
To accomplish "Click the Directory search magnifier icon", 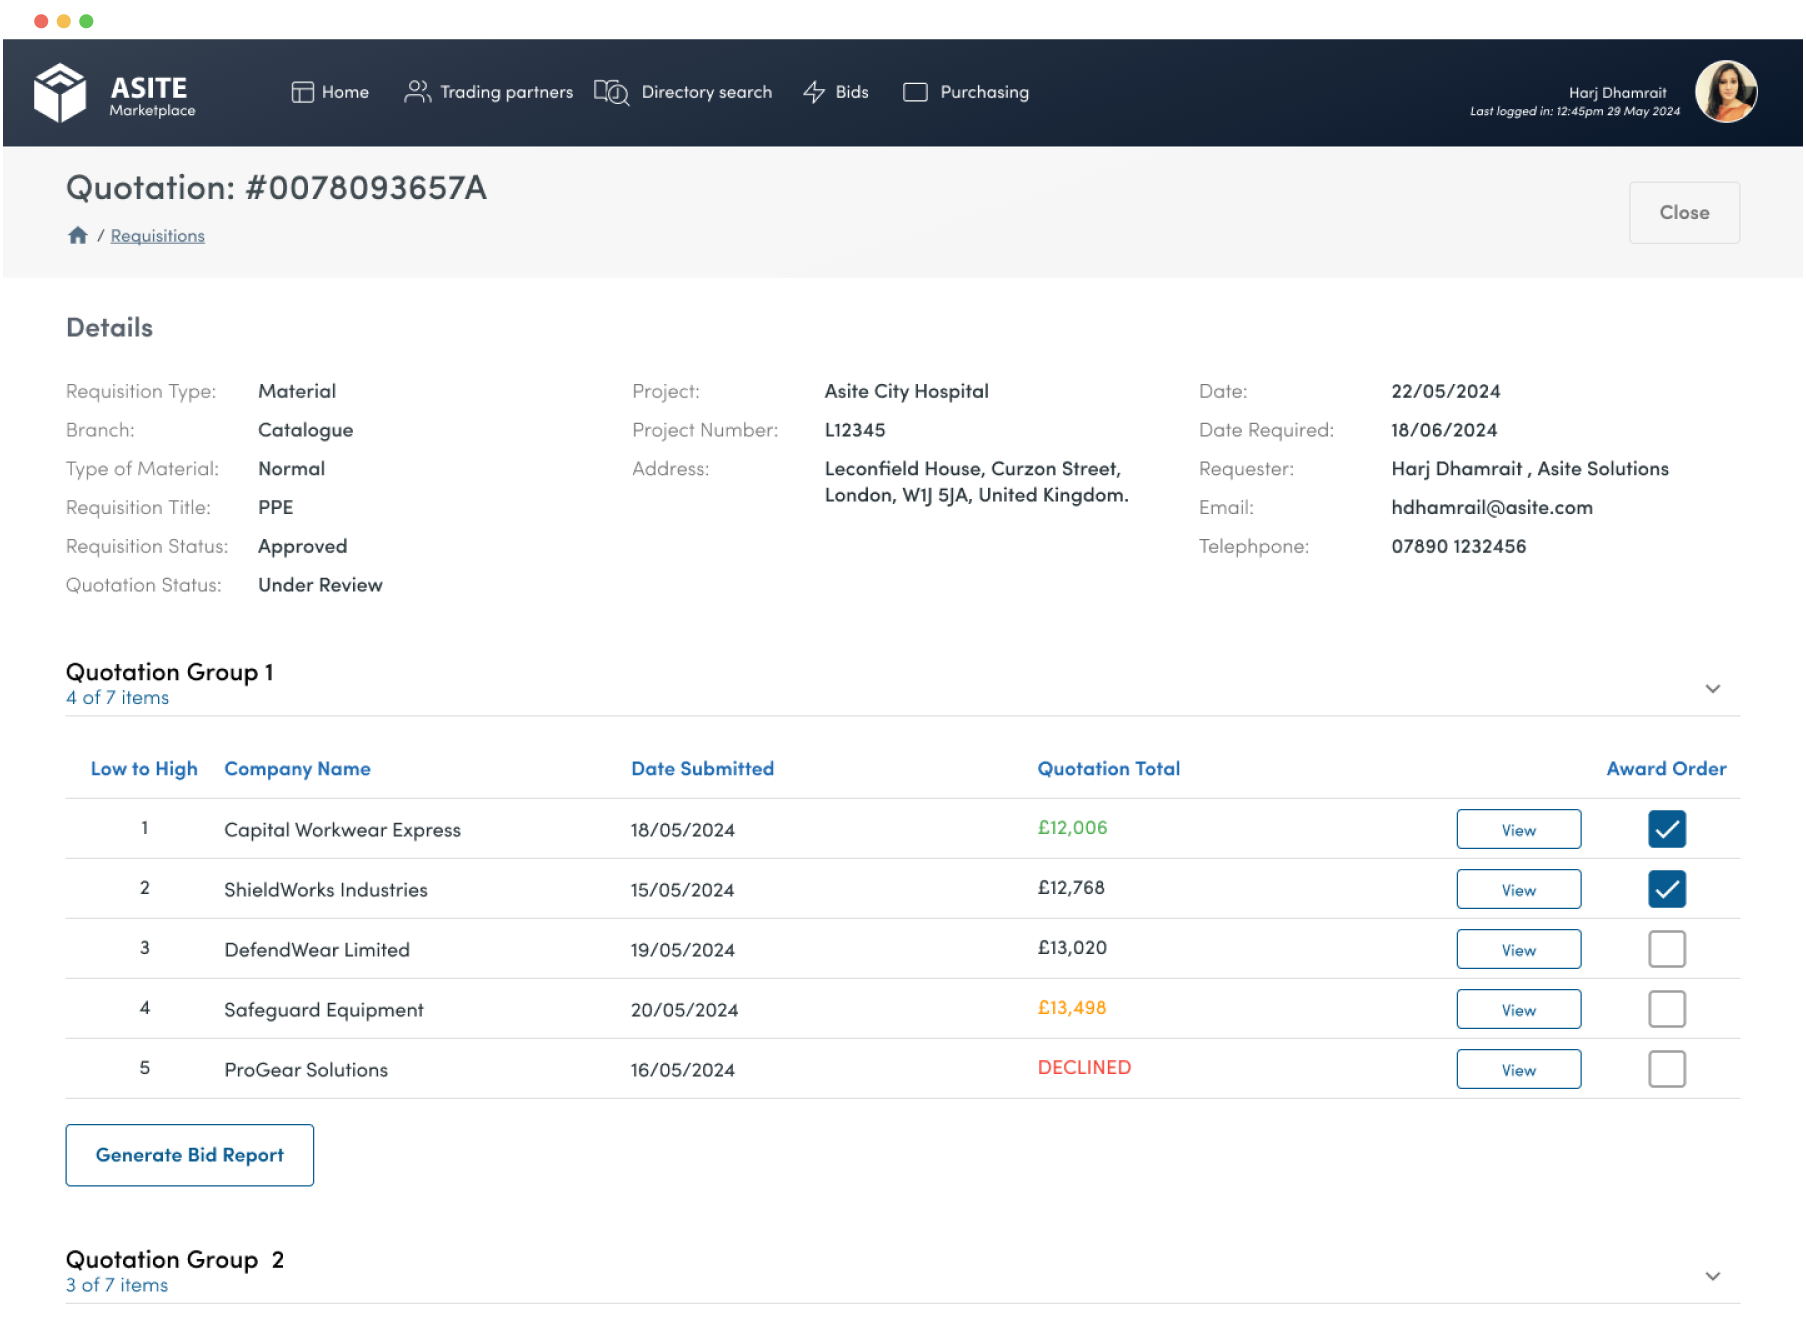I will tap(611, 92).
